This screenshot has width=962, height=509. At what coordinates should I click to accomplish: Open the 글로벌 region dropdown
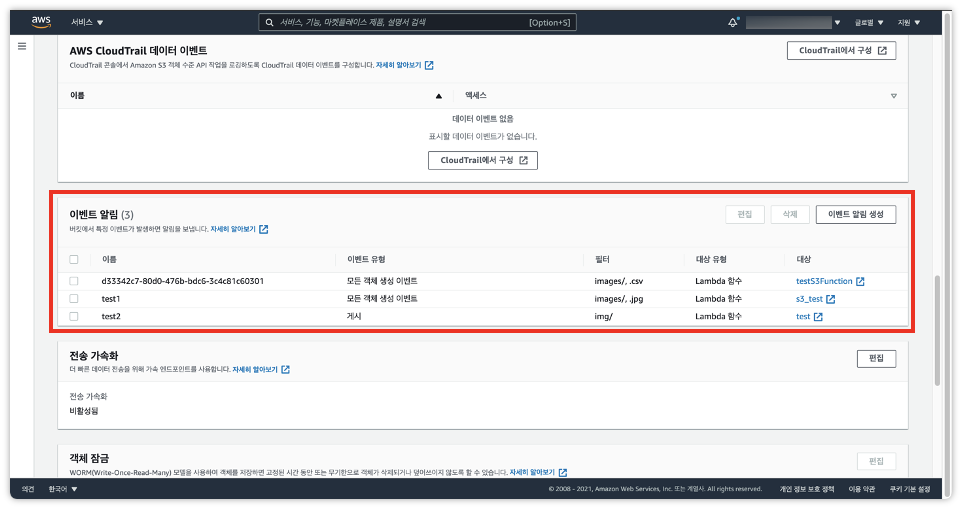pyautogui.click(x=869, y=23)
